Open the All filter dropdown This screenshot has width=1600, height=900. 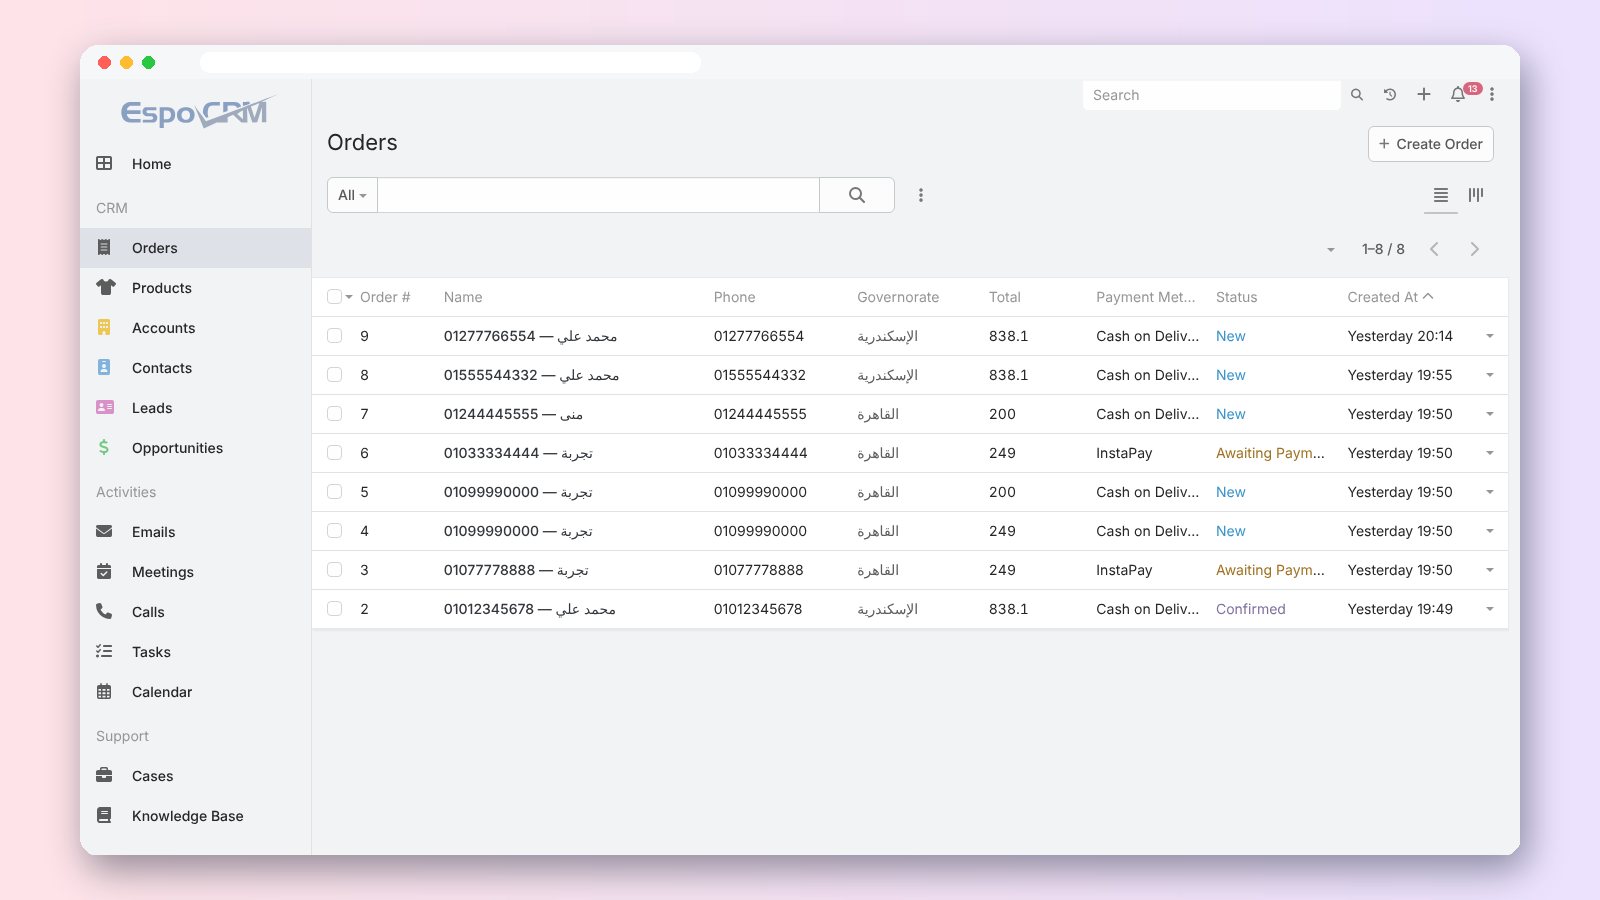pos(352,195)
